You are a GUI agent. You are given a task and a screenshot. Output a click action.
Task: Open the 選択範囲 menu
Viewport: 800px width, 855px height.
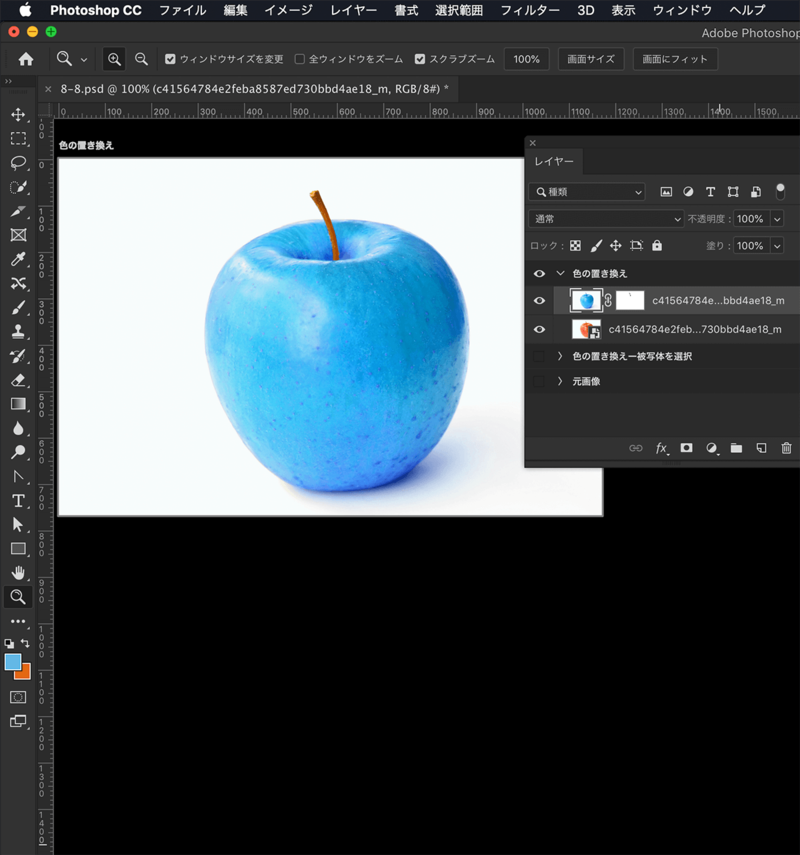click(x=458, y=10)
